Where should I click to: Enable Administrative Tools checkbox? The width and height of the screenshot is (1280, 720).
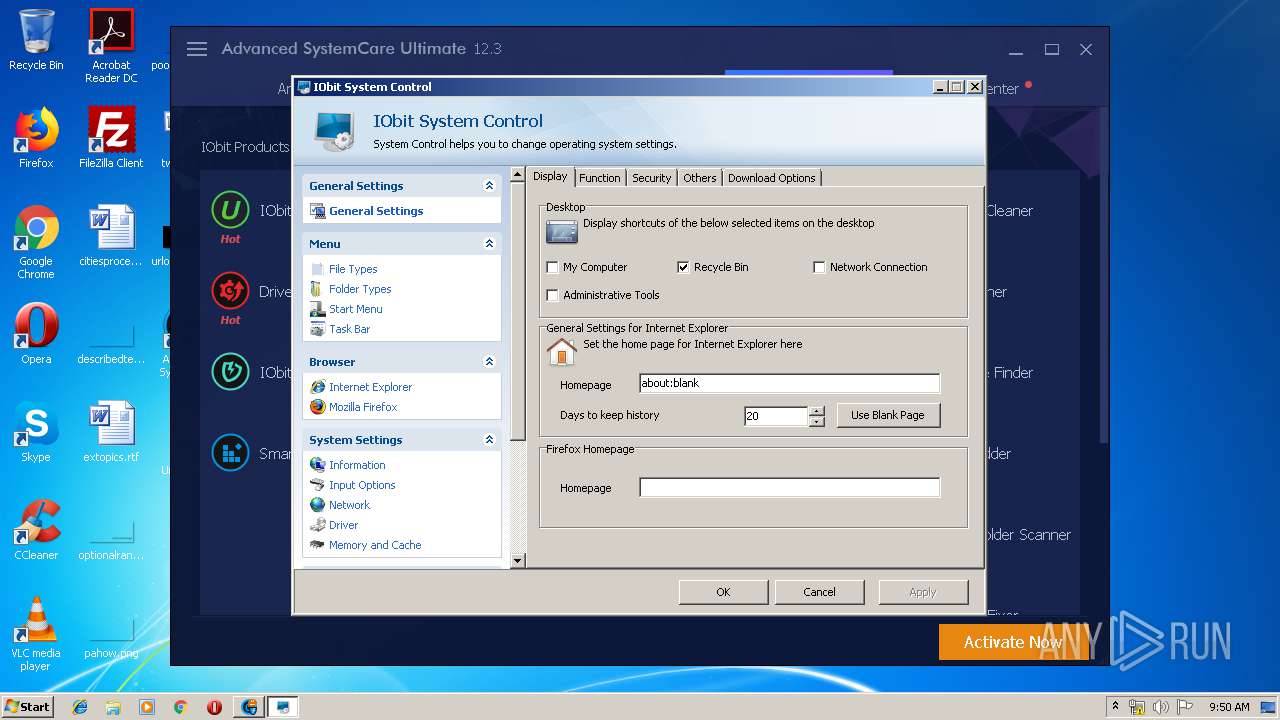(552, 295)
